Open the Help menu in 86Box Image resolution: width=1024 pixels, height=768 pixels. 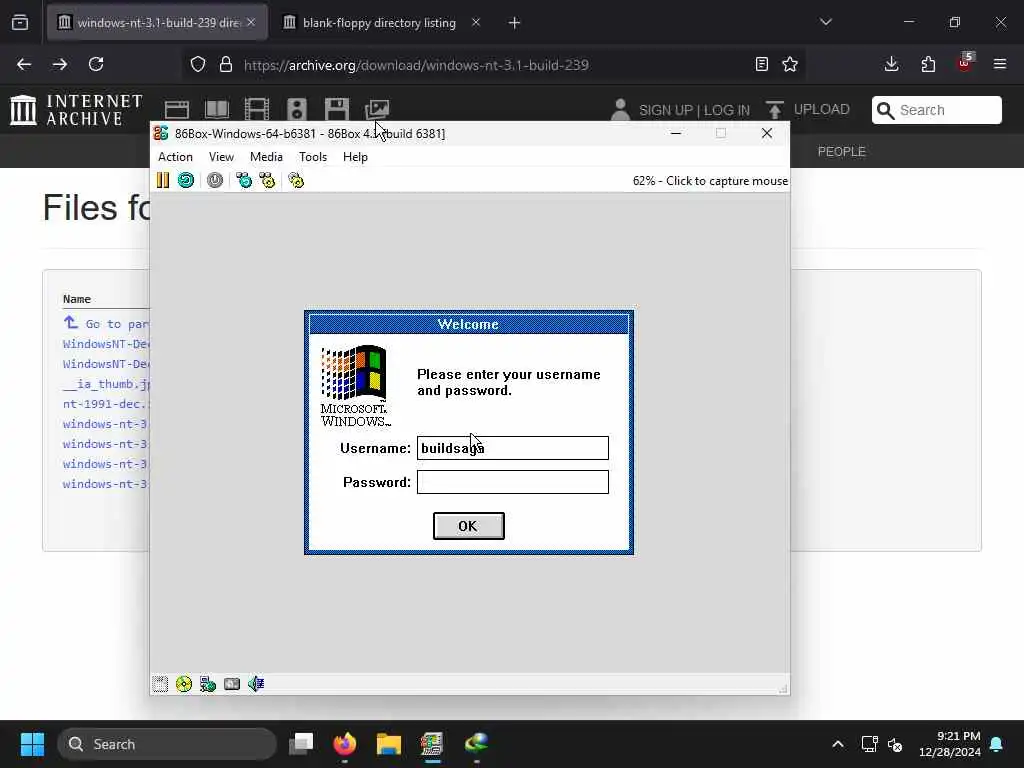(x=355, y=157)
